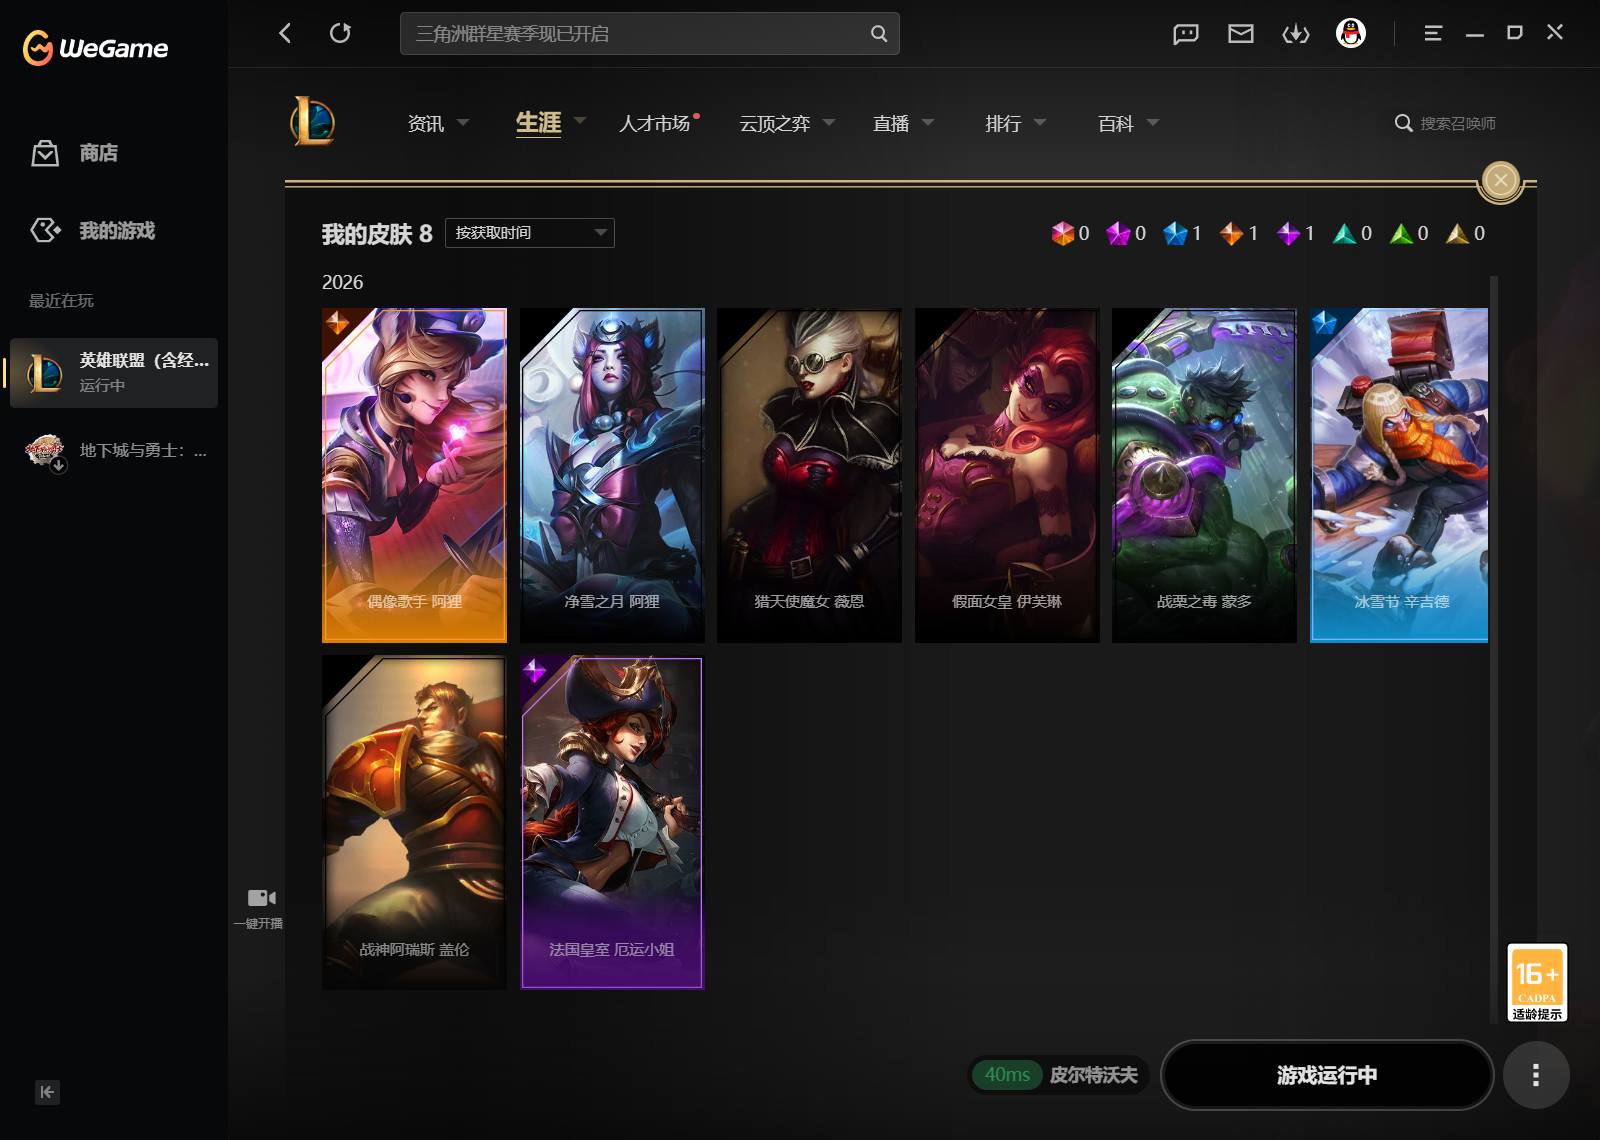Open the 按获取时间 sort dropdown
This screenshot has width=1600, height=1140.
[x=530, y=233]
